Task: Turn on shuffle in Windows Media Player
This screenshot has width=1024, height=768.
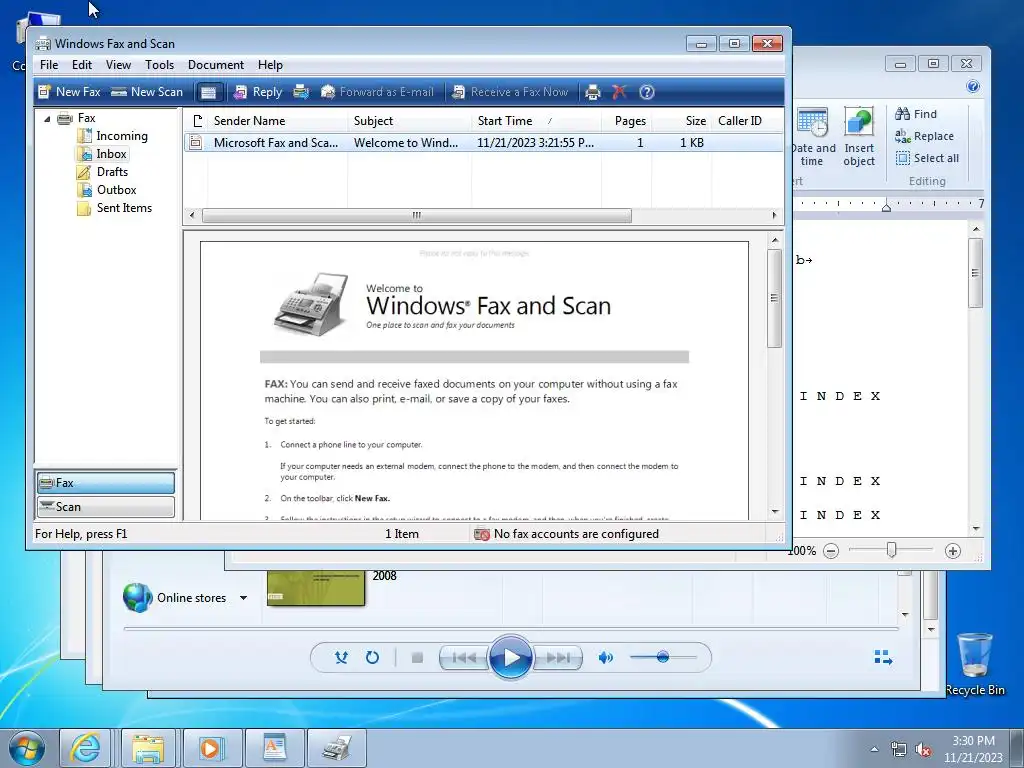Action: click(341, 658)
